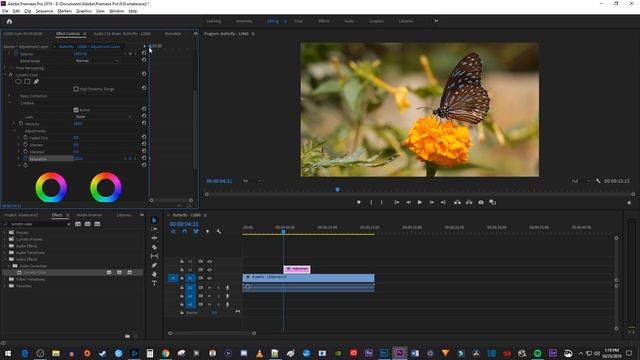Open the Program monitor zoom level dropdown
This screenshot has height=360, width=640.
[x=251, y=181]
